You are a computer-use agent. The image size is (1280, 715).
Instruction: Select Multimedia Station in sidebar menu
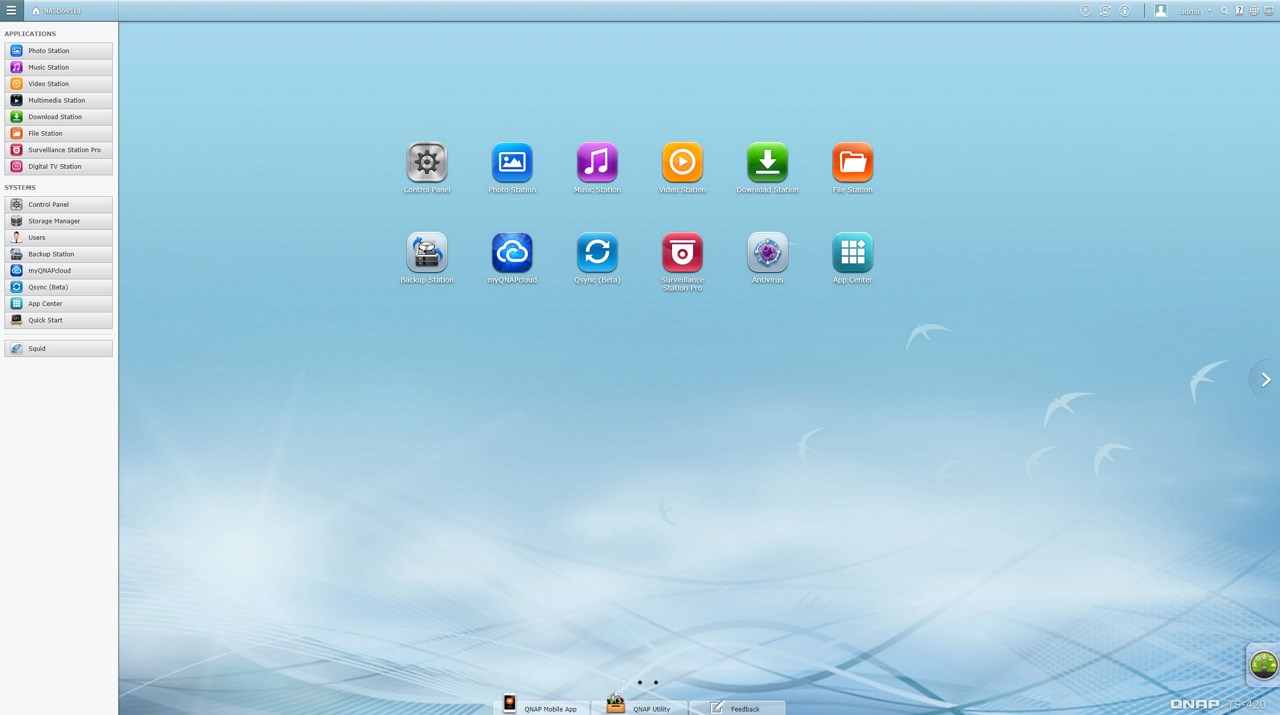(x=58, y=100)
